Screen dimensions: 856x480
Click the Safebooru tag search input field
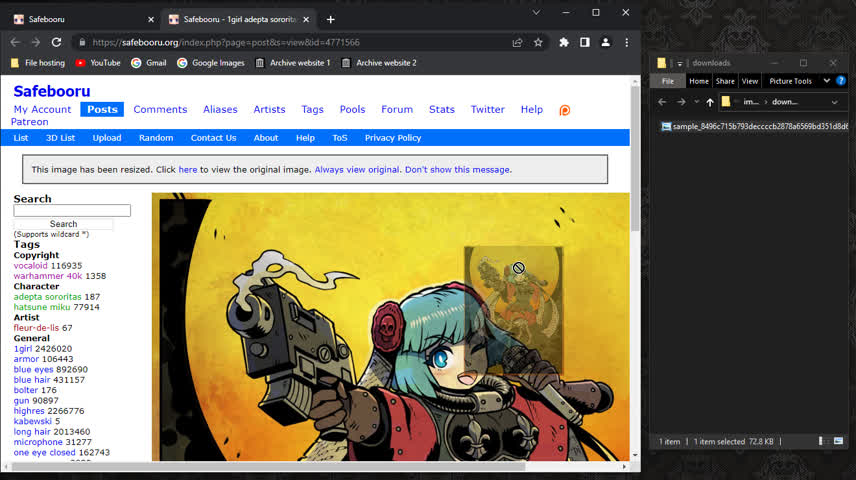[72, 211]
